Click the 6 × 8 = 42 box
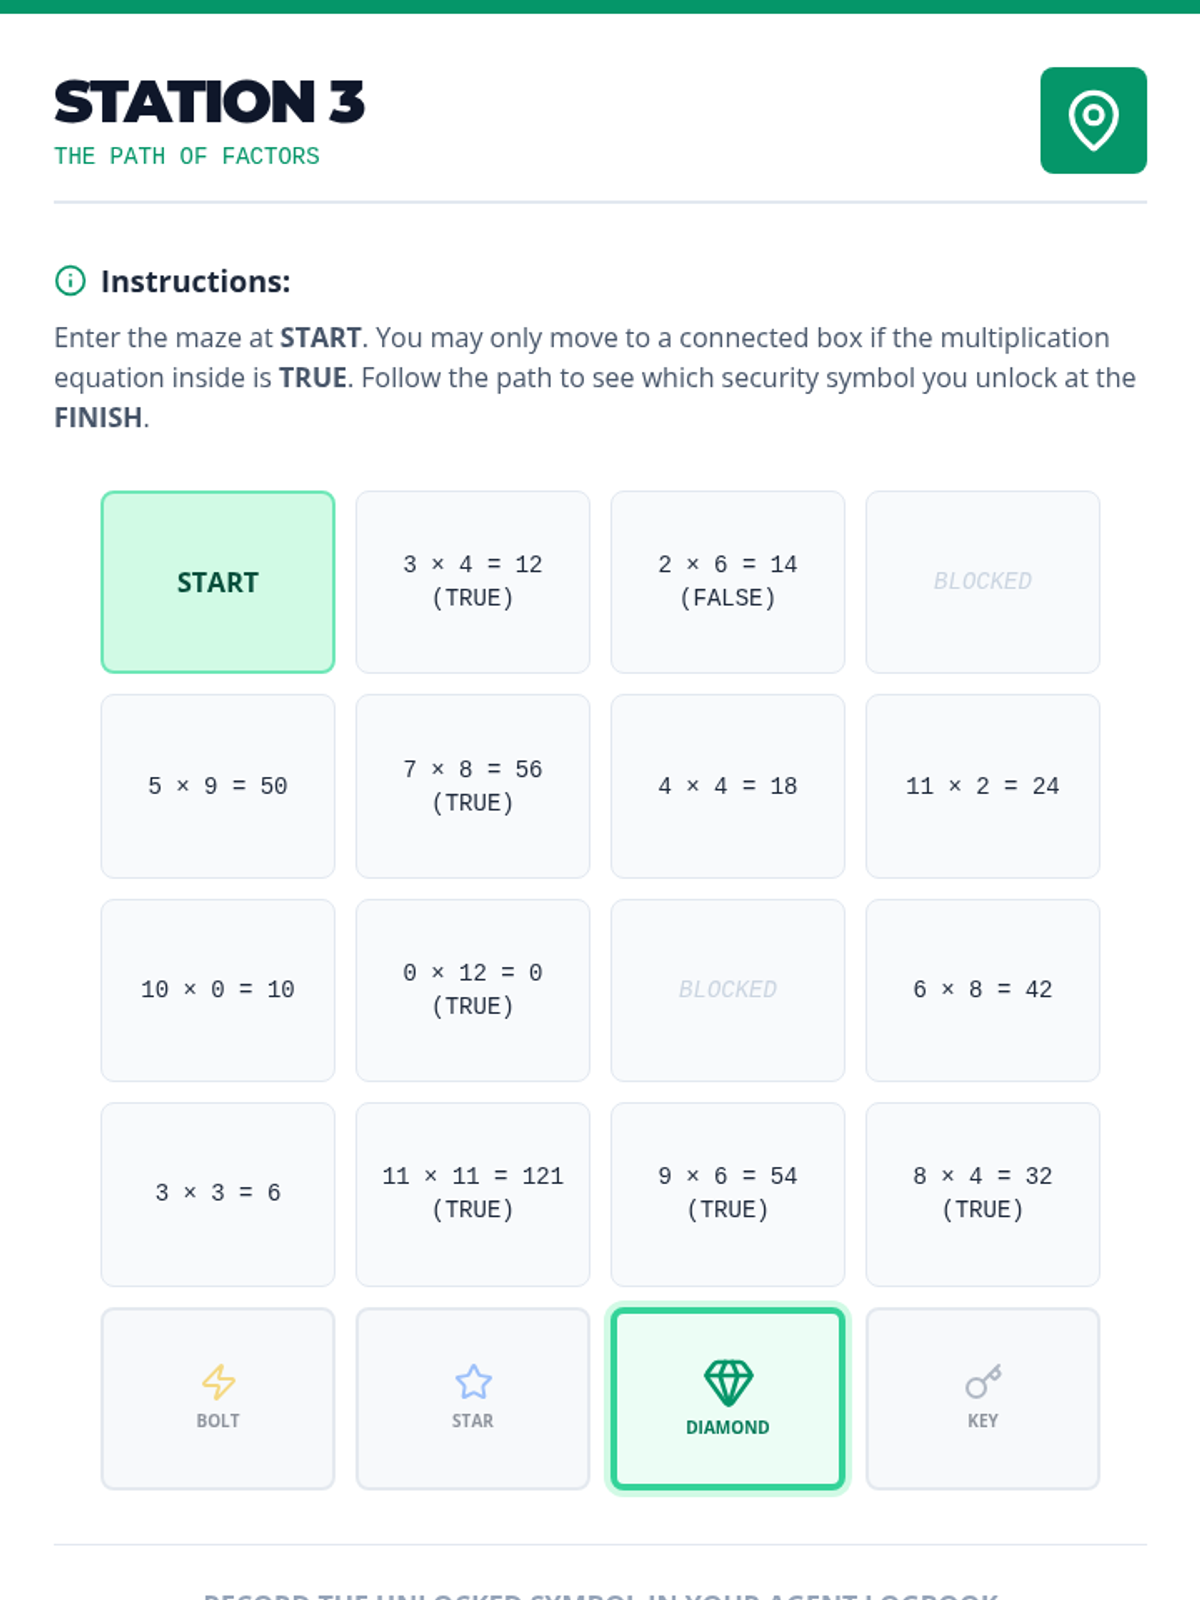Viewport: 1200px width, 1600px height. click(x=983, y=990)
